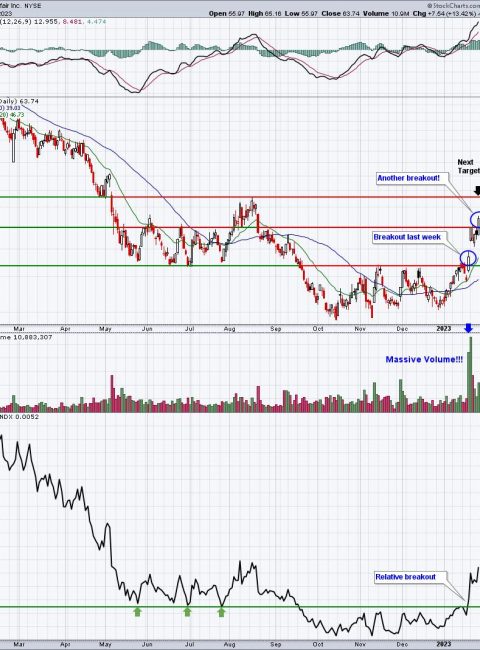Viewport: 480px width, 650px height.
Task: Select the 'Another breakout!' annotation box
Action: pos(408,178)
